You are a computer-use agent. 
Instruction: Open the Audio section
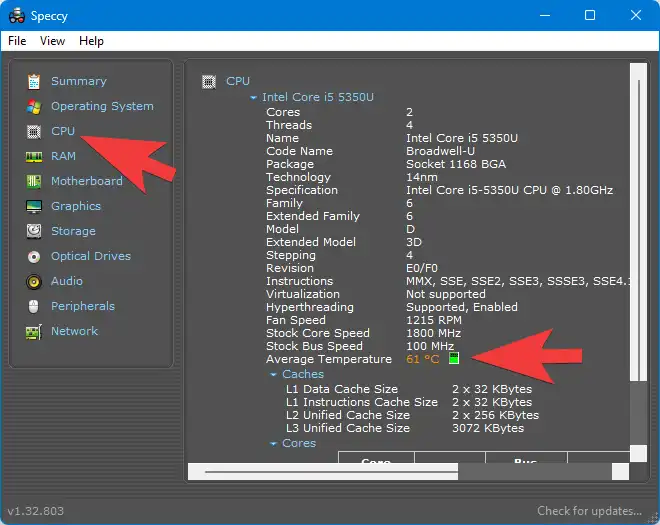[x=67, y=281]
